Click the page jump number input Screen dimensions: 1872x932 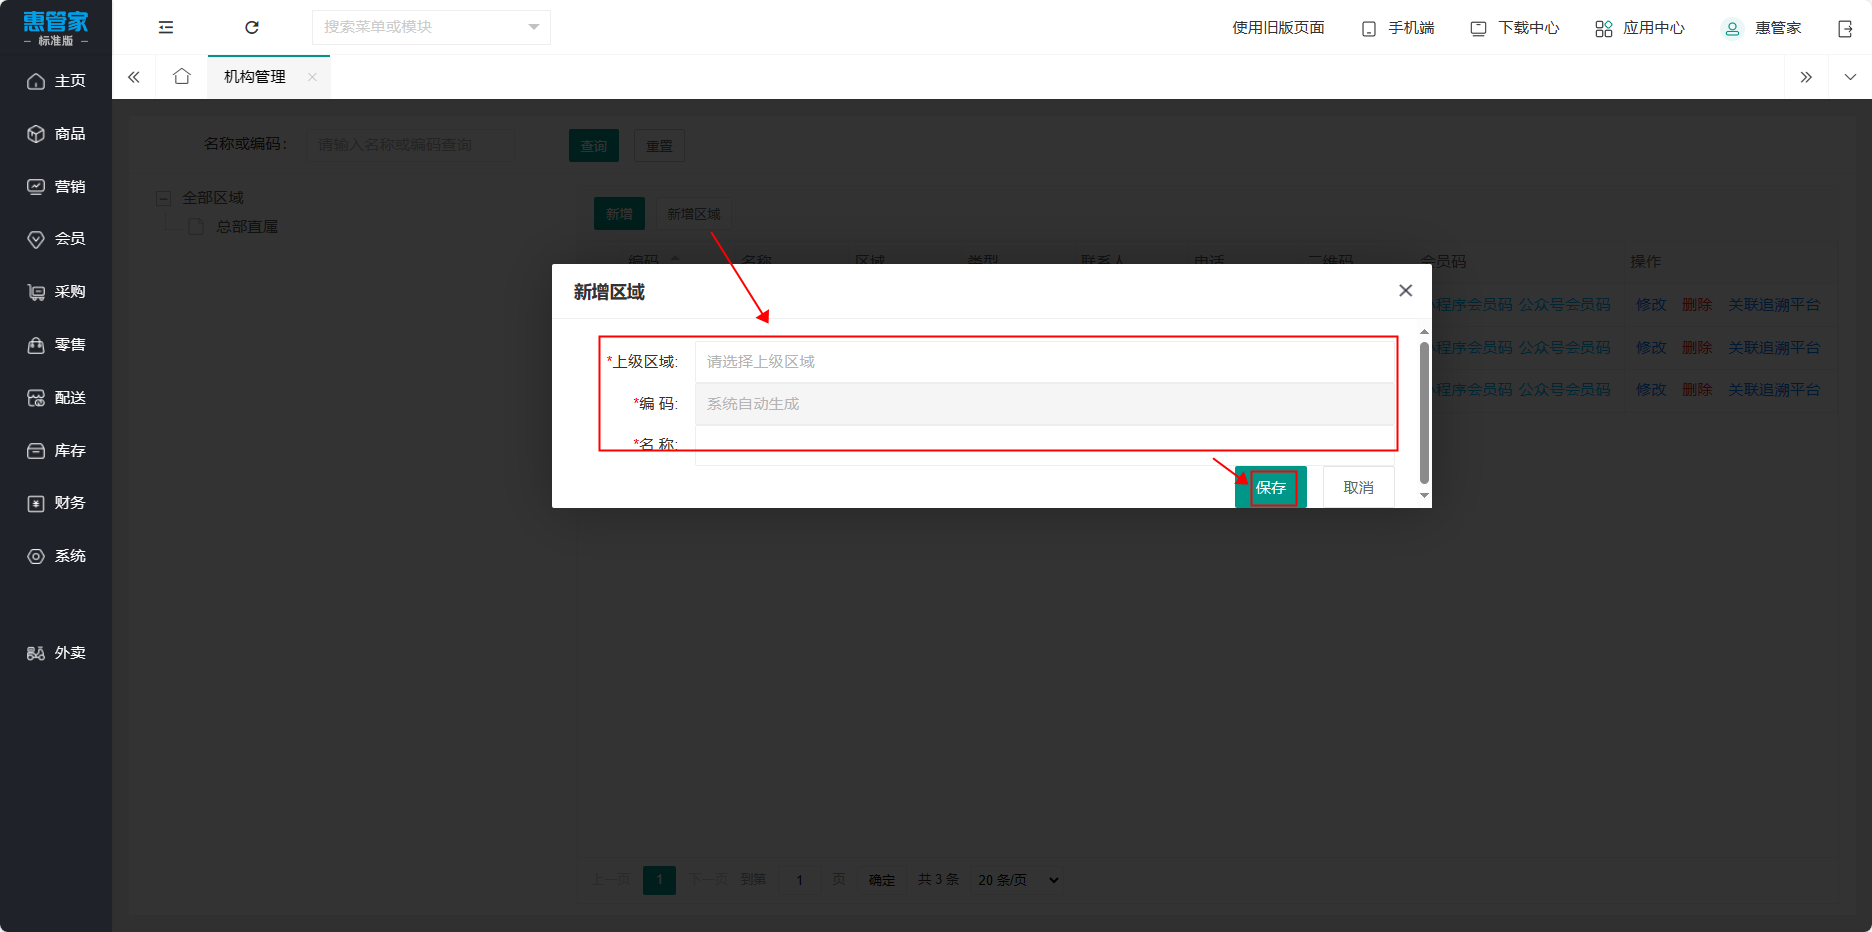799,880
